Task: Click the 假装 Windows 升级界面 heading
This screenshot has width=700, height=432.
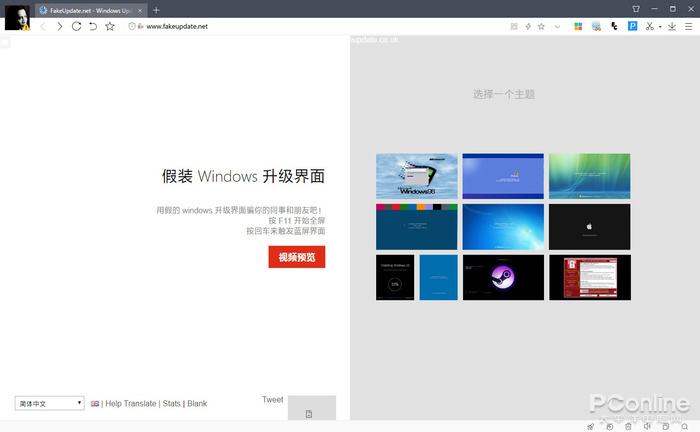Action: (243, 176)
